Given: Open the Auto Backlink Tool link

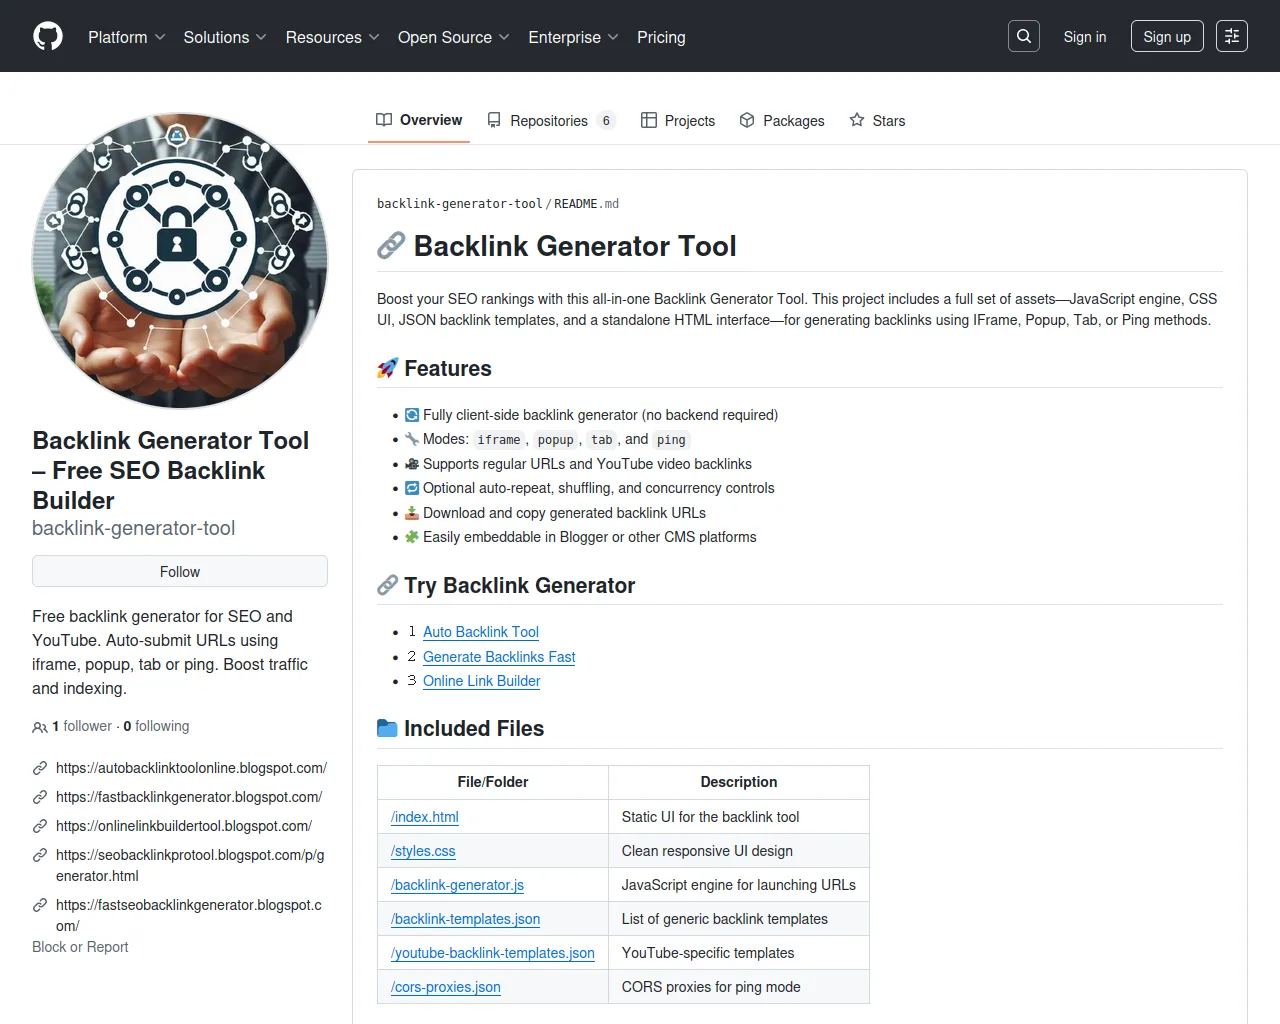Looking at the screenshot, I should point(480,632).
